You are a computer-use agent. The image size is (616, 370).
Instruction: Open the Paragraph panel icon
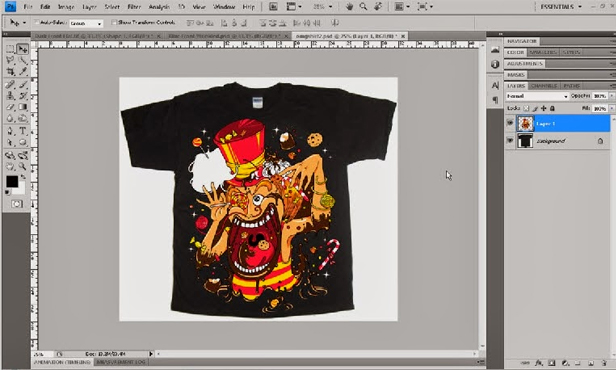point(495,100)
